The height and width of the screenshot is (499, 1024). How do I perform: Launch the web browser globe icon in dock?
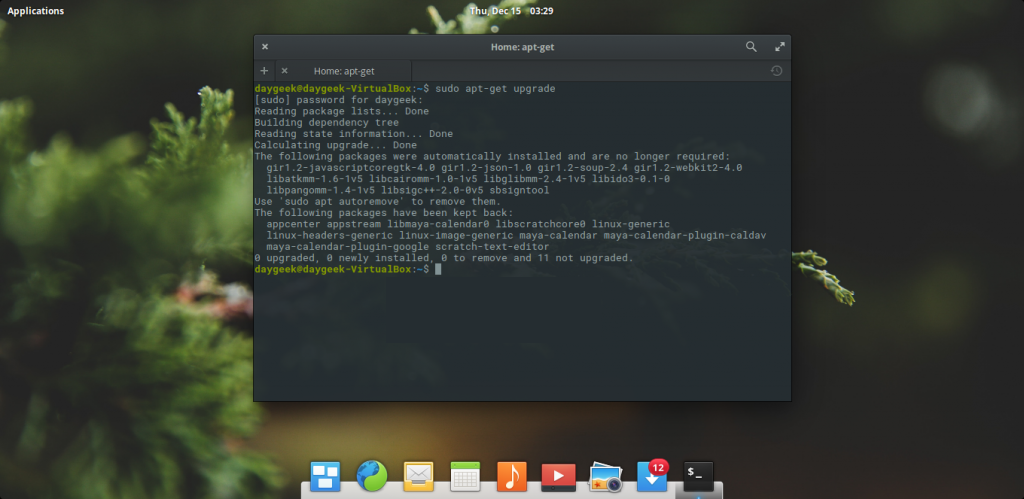coord(372,476)
